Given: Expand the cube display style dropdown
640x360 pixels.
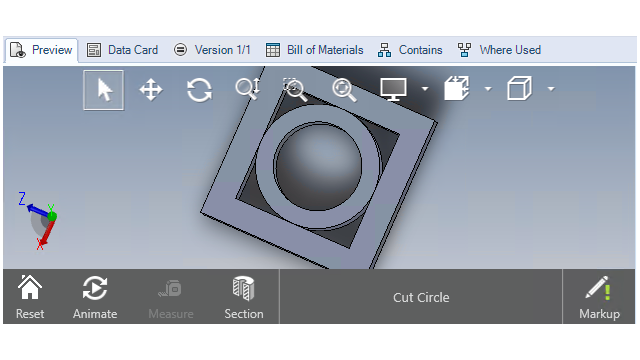Looking at the screenshot, I should 551,89.
